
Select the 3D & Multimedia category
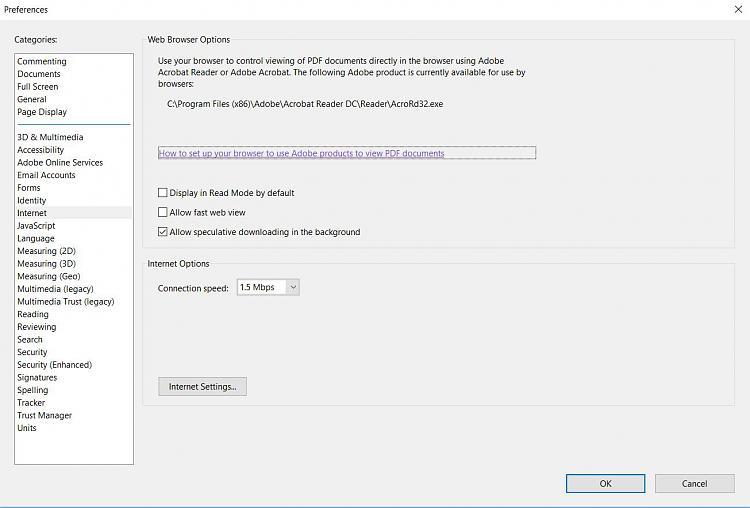coord(50,137)
